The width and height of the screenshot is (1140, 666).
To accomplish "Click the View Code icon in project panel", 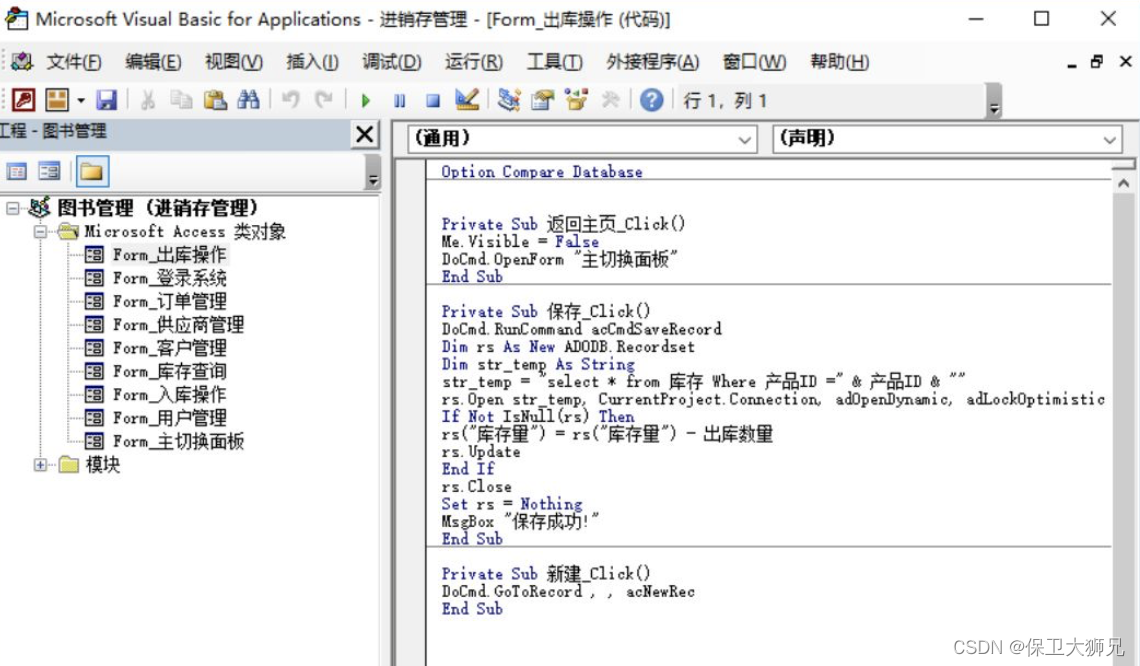I will point(16,172).
